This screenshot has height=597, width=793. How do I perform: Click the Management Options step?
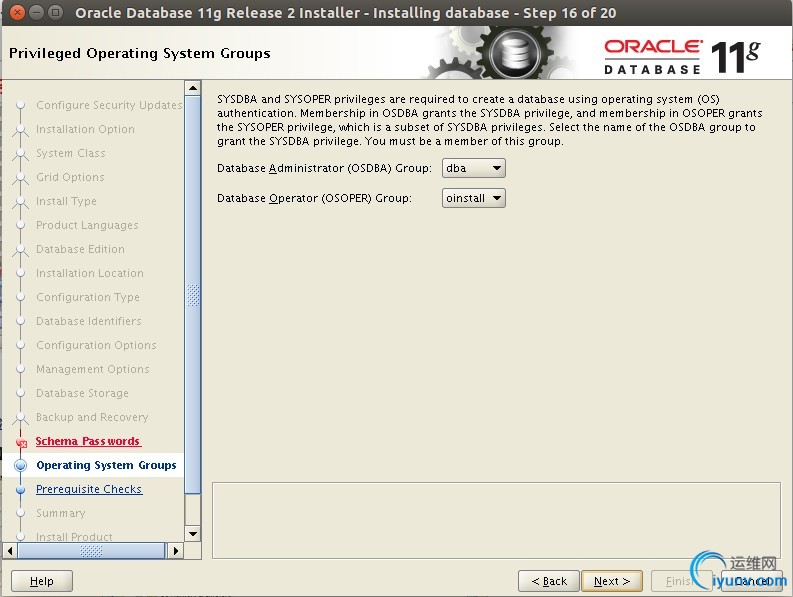click(x=93, y=369)
